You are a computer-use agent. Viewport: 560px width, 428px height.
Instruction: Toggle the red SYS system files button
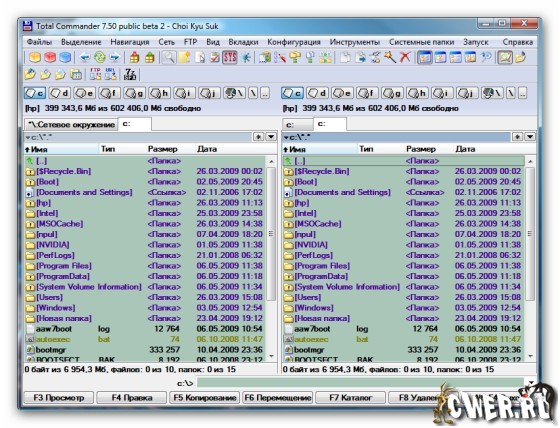click(230, 57)
